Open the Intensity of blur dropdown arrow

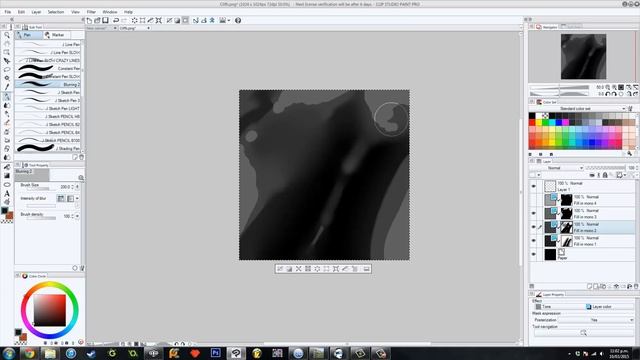(77, 198)
